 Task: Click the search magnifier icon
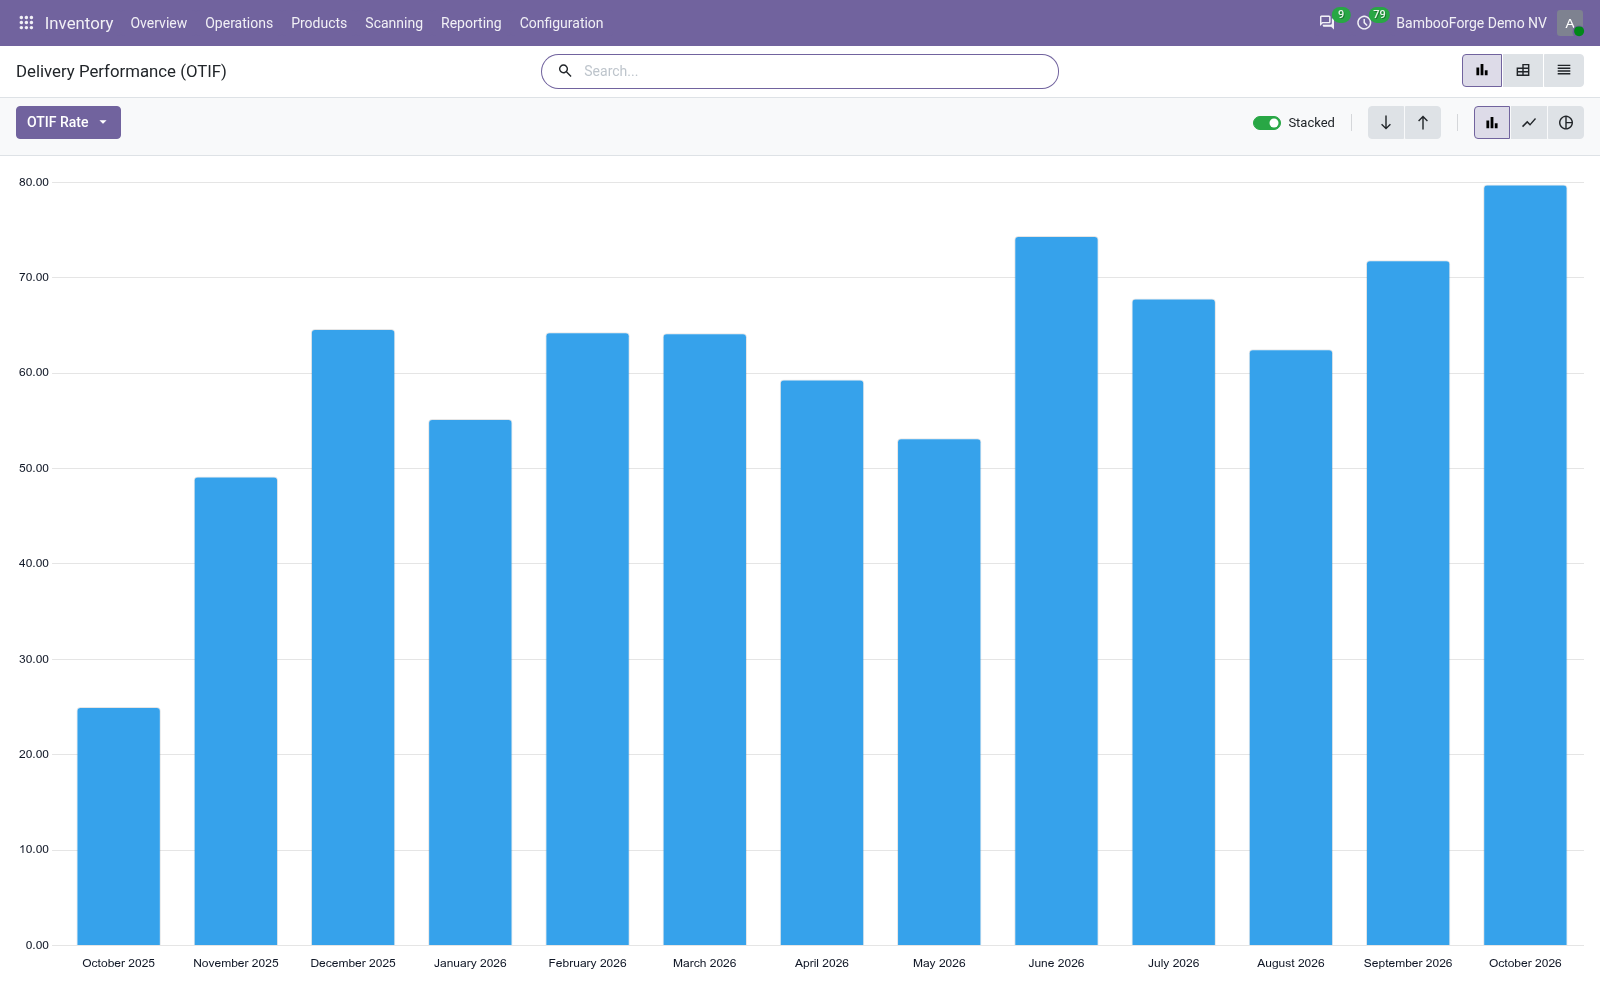point(565,71)
